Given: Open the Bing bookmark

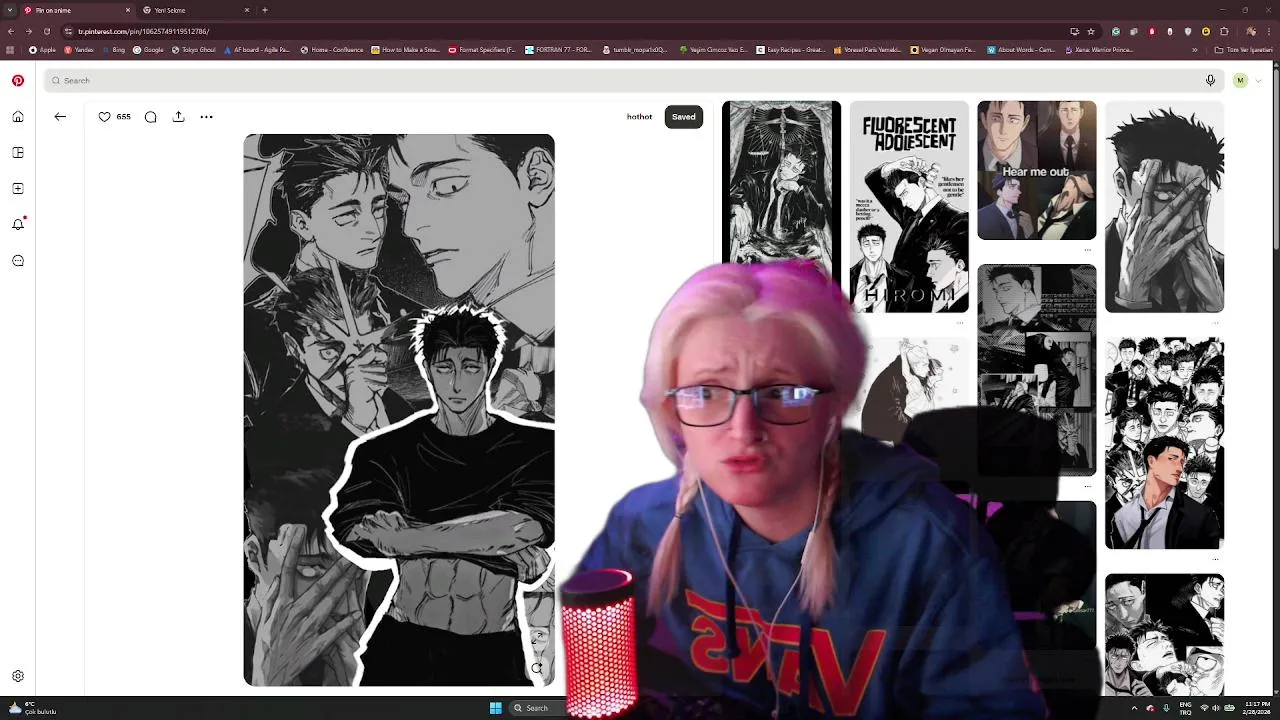Looking at the screenshot, I should (x=113, y=50).
